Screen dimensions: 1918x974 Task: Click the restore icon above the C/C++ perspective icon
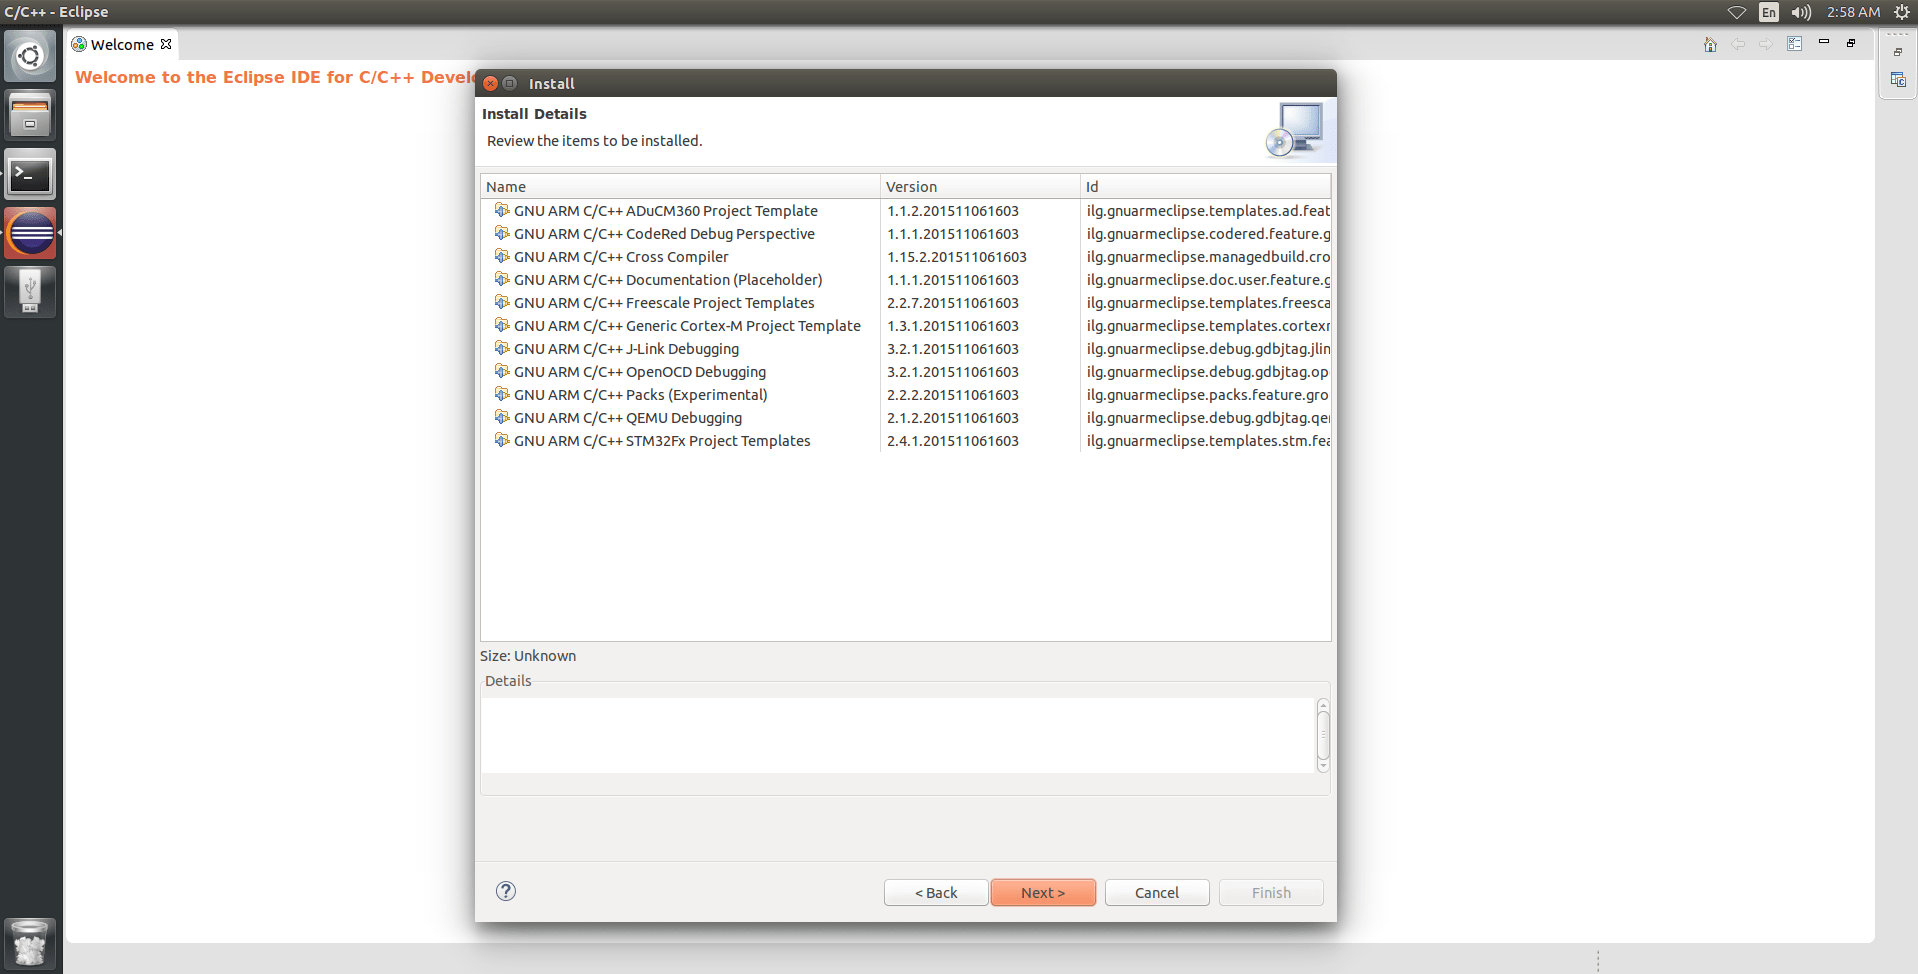1898,52
